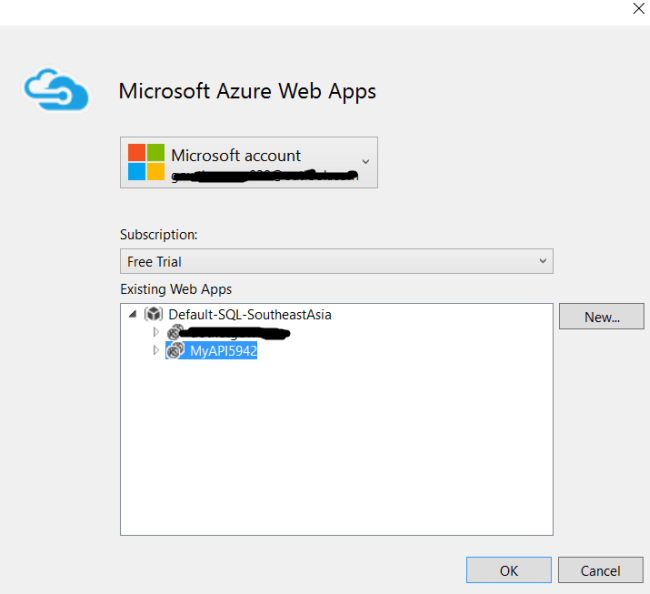Image resolution: width=650 pixels, height=594 pixels.
Task: Expand the redacted web app node
Action: click(156, 332)
